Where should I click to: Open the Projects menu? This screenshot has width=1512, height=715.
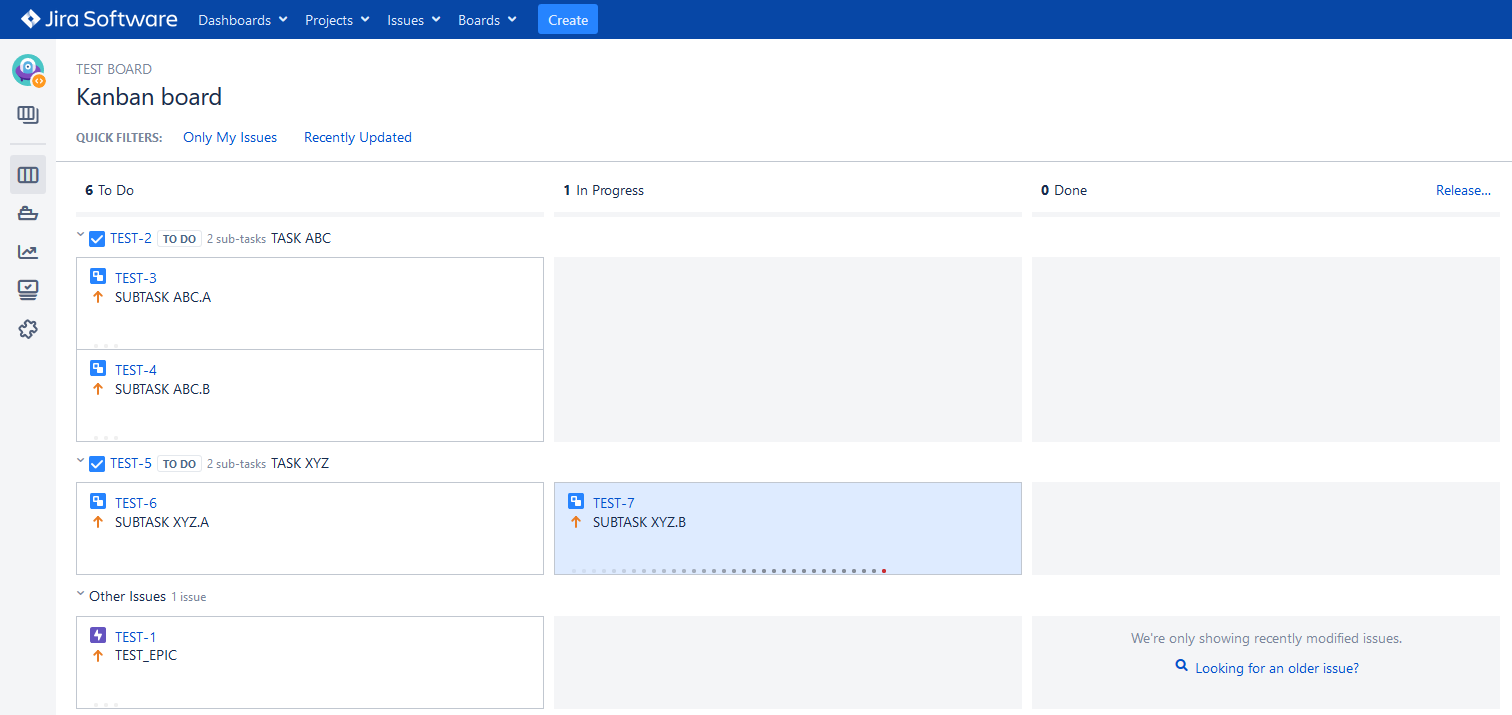337,20
